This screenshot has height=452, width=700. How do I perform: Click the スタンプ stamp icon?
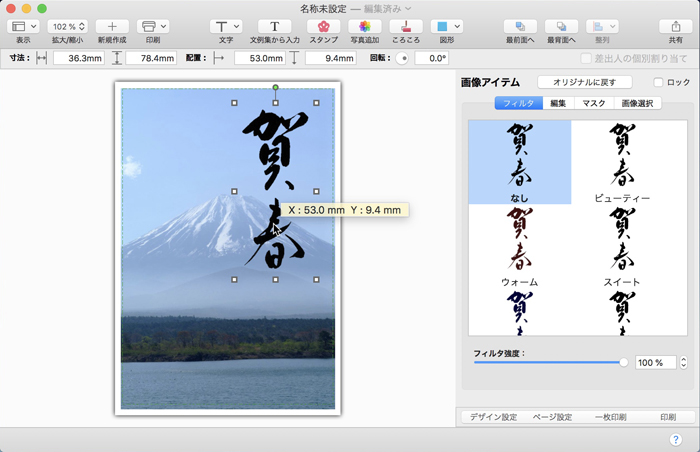pos(323,26)
